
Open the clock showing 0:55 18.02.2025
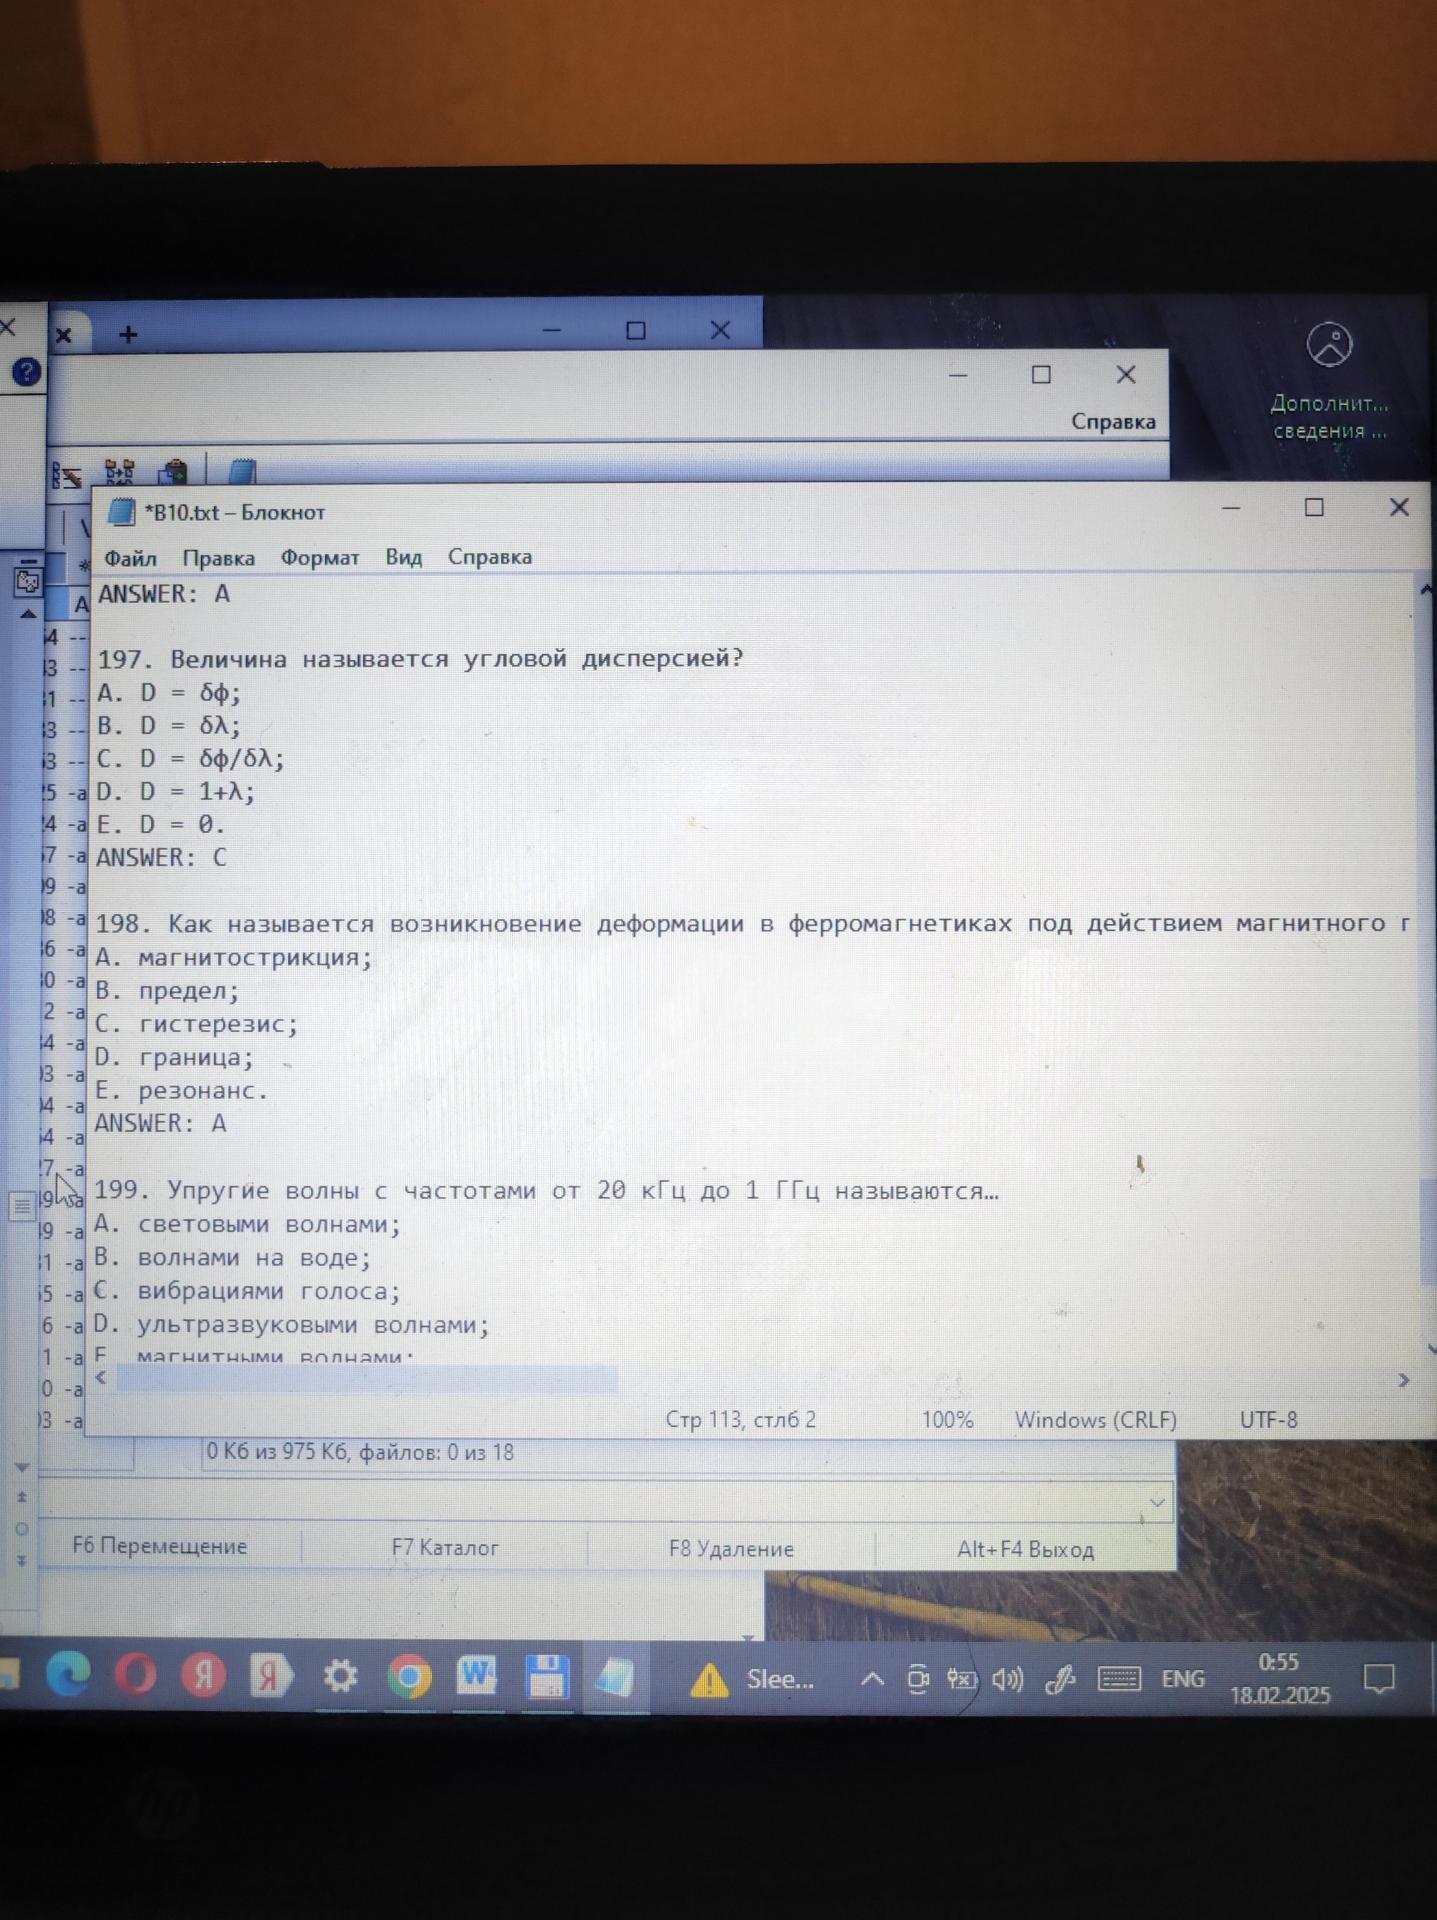pyautogui.click(x=1280, y=1679)
